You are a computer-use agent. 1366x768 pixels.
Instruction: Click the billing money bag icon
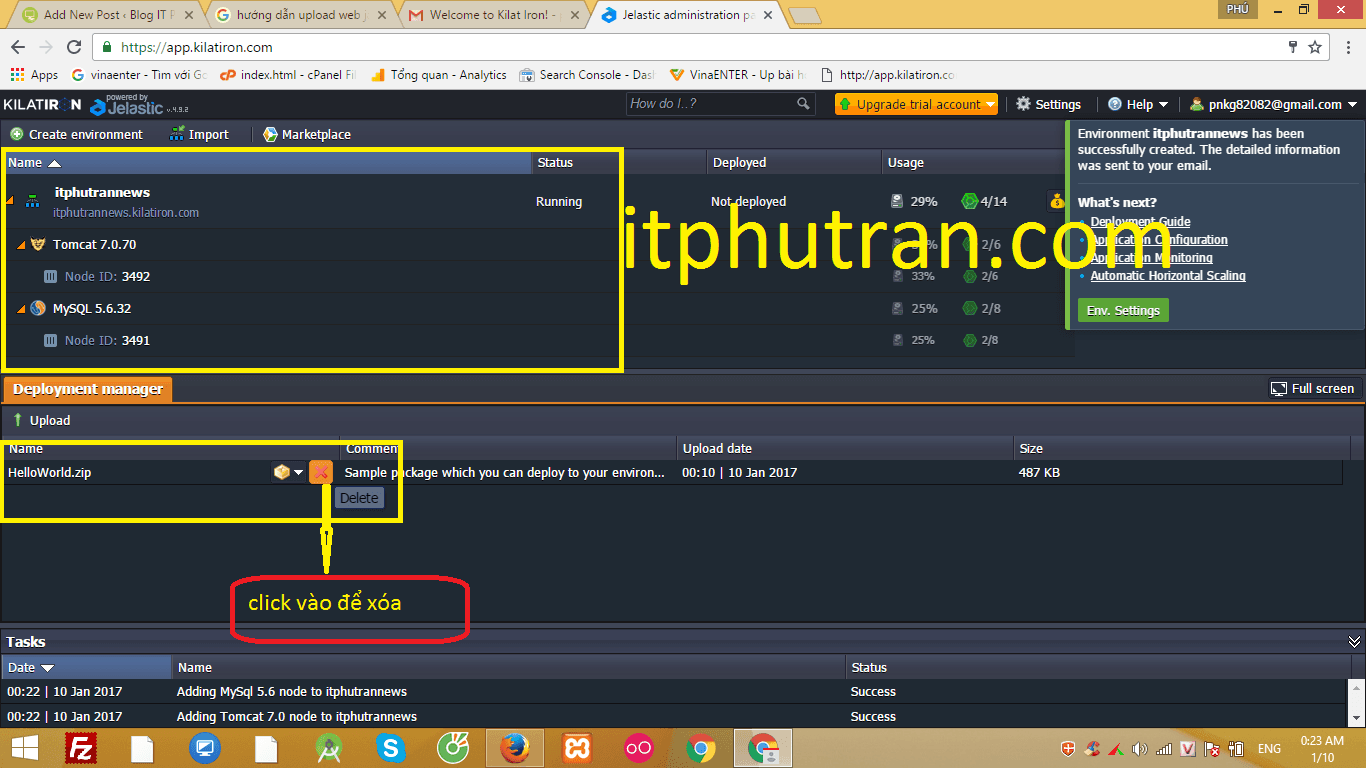click(1057, 201)
